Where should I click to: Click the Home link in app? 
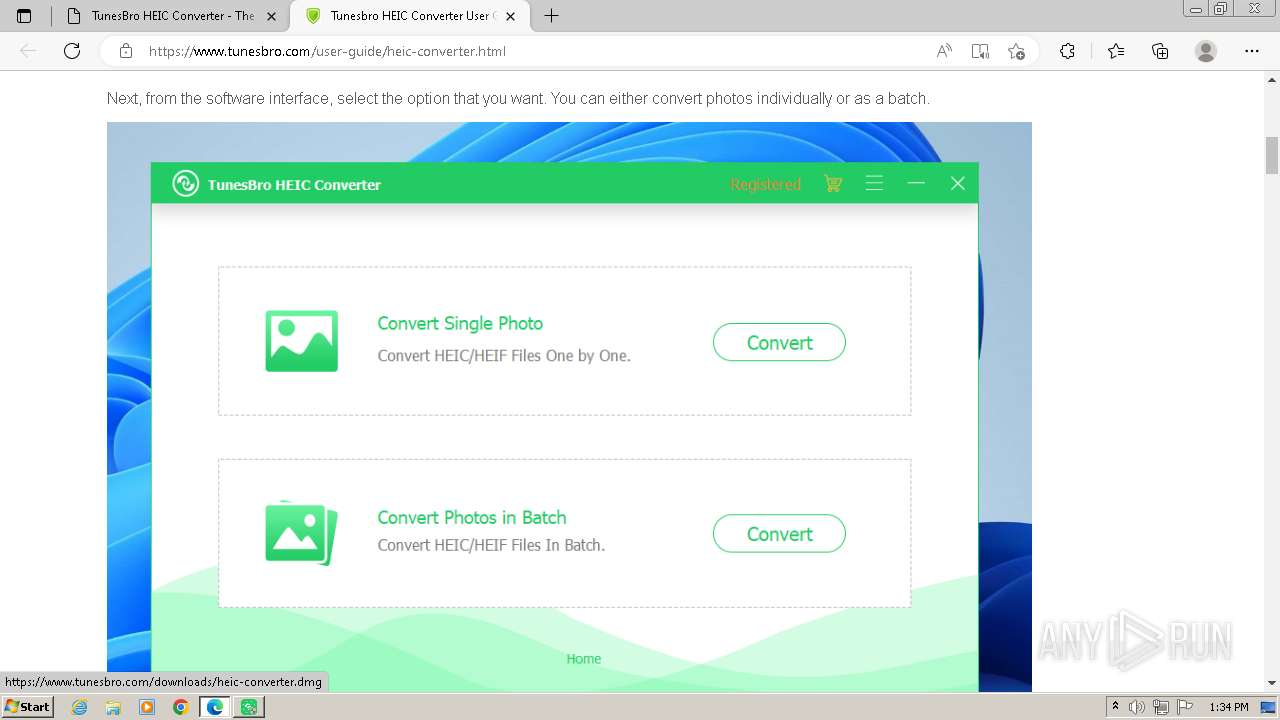(584, 659)
